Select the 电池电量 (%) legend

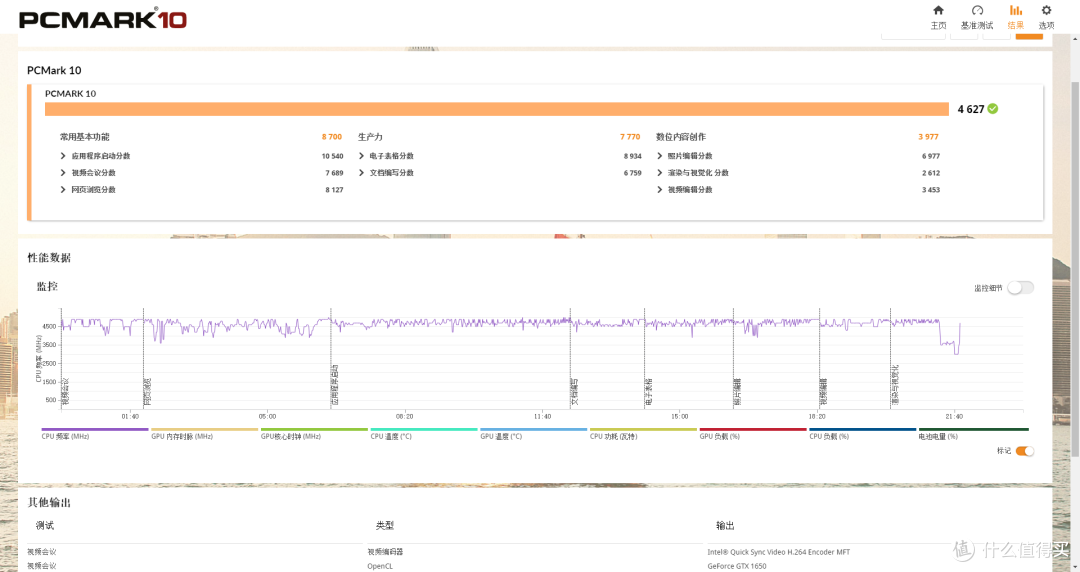point(973,434)
